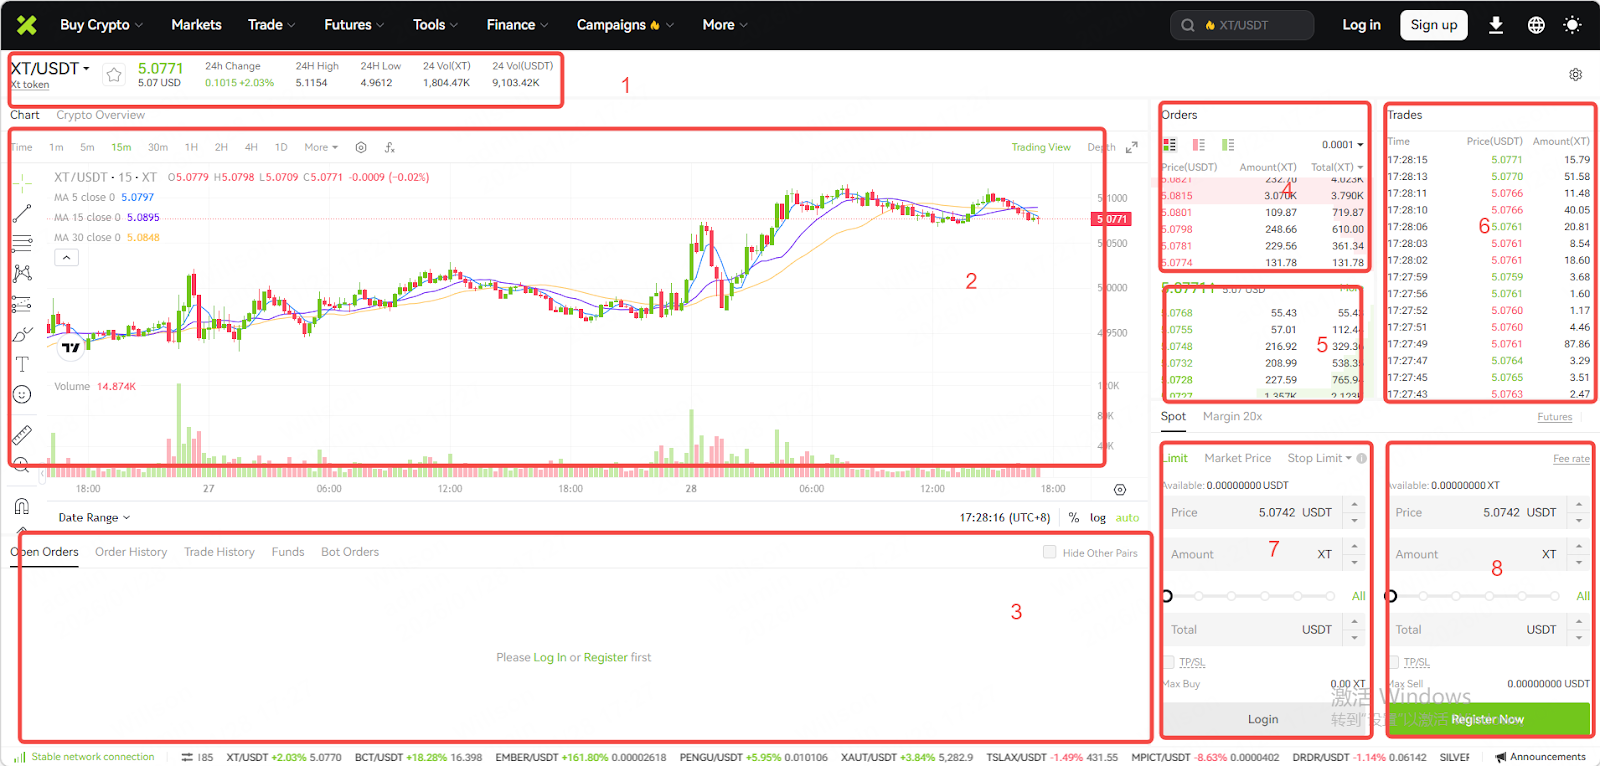Open the language globe icon
Screen dimensions: 1600x766
tap(1536, 25)
